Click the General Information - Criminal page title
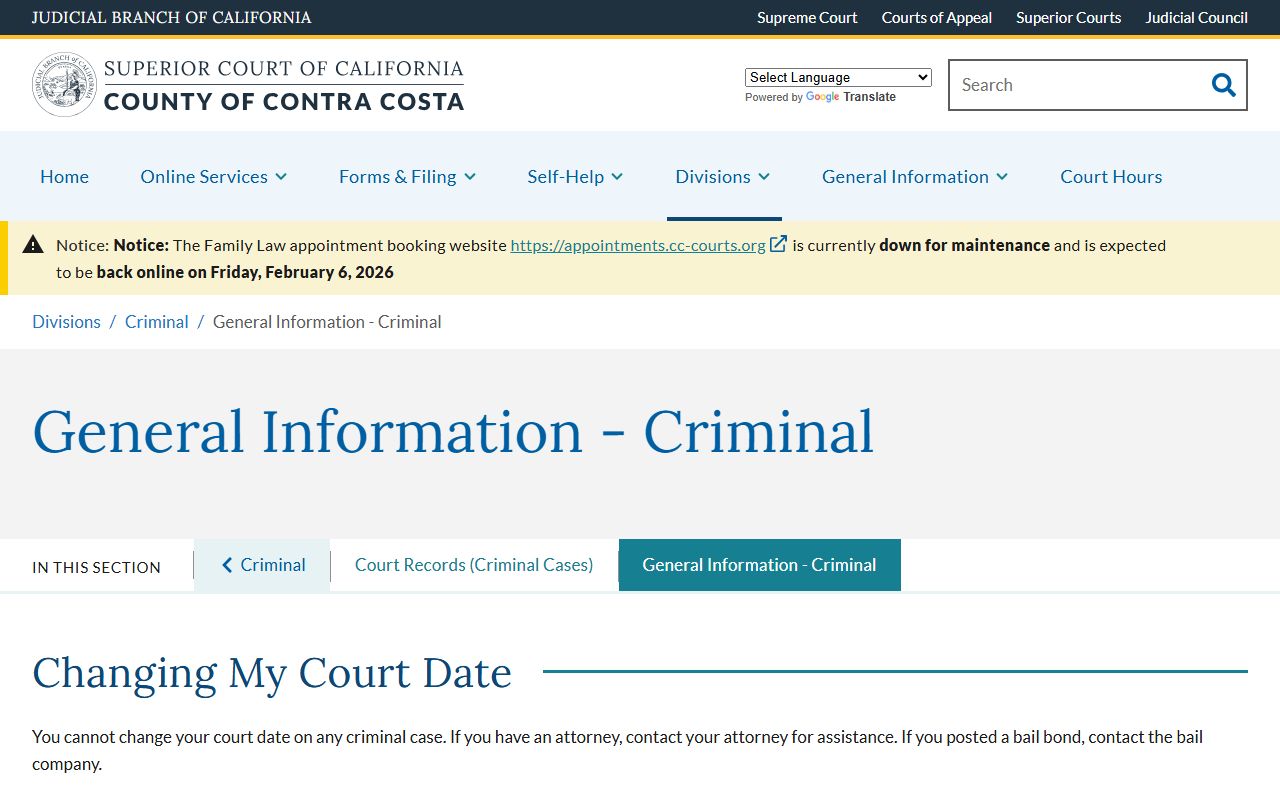Viewport: 1280px width, 800px height. [453, 431]
